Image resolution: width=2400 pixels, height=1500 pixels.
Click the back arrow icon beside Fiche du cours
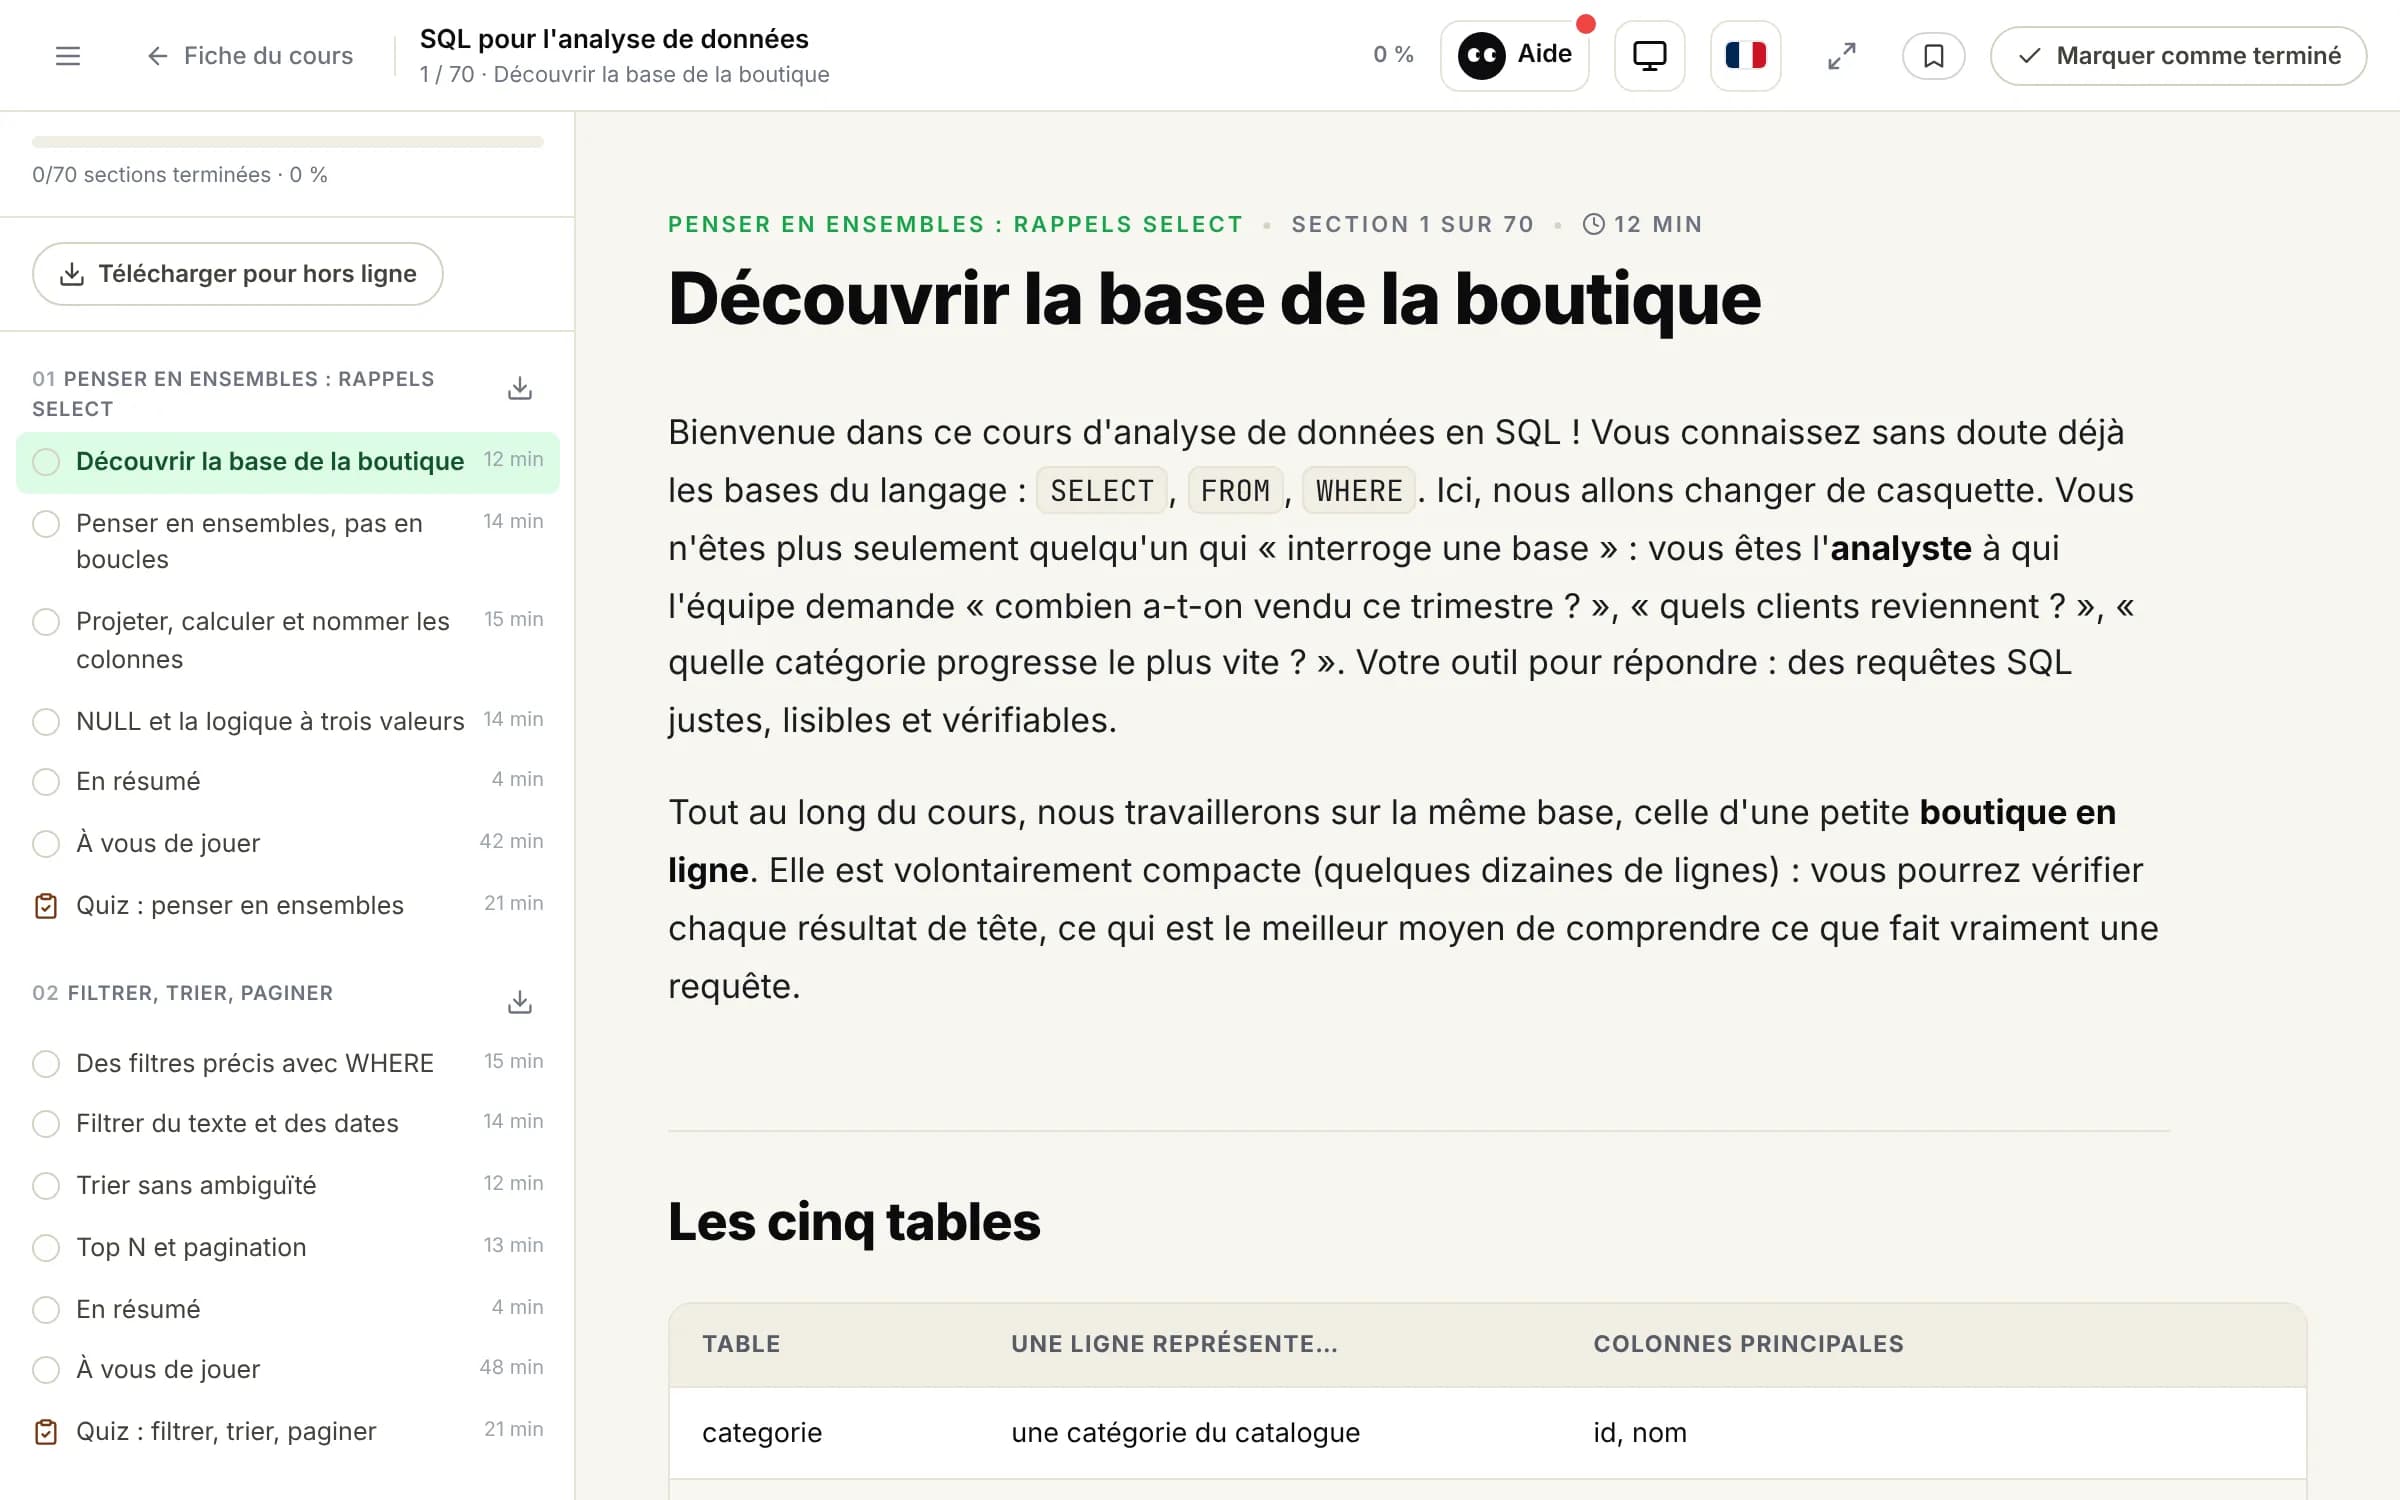pos(157,56)
